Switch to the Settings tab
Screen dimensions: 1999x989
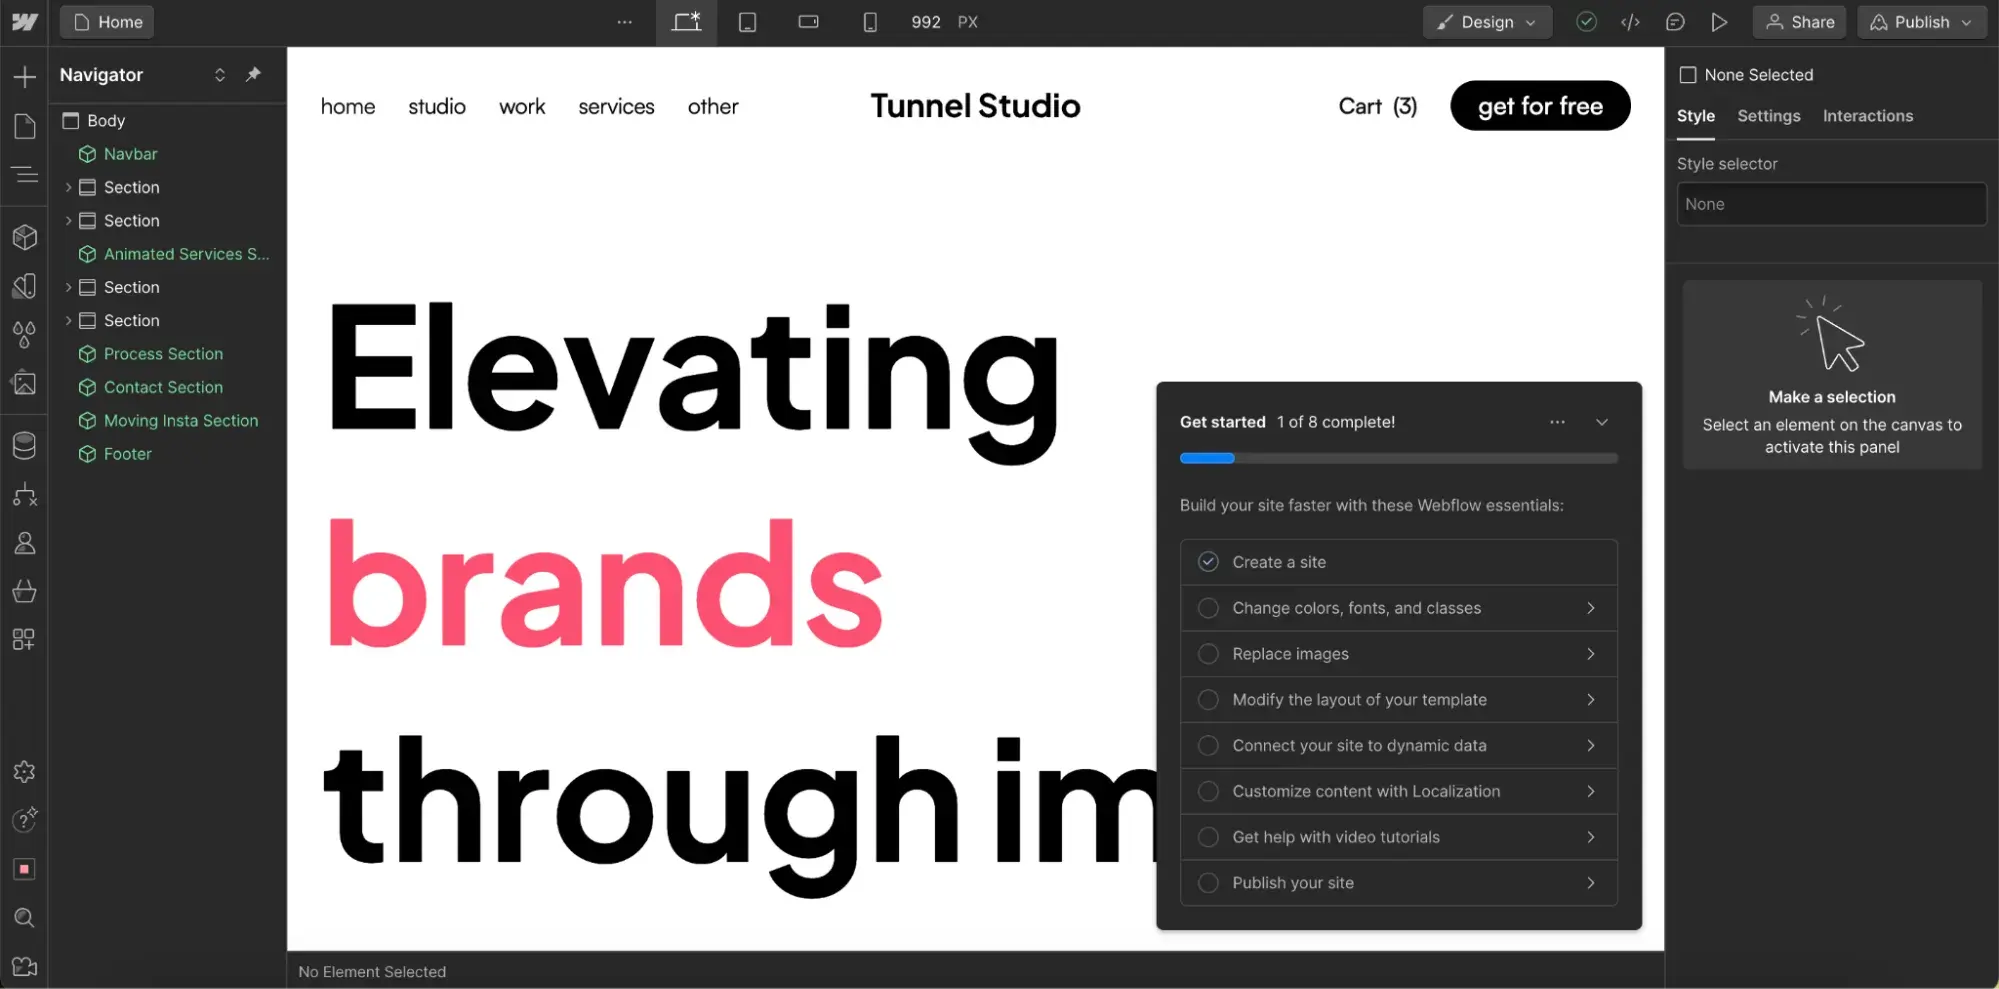(1768, 116)
